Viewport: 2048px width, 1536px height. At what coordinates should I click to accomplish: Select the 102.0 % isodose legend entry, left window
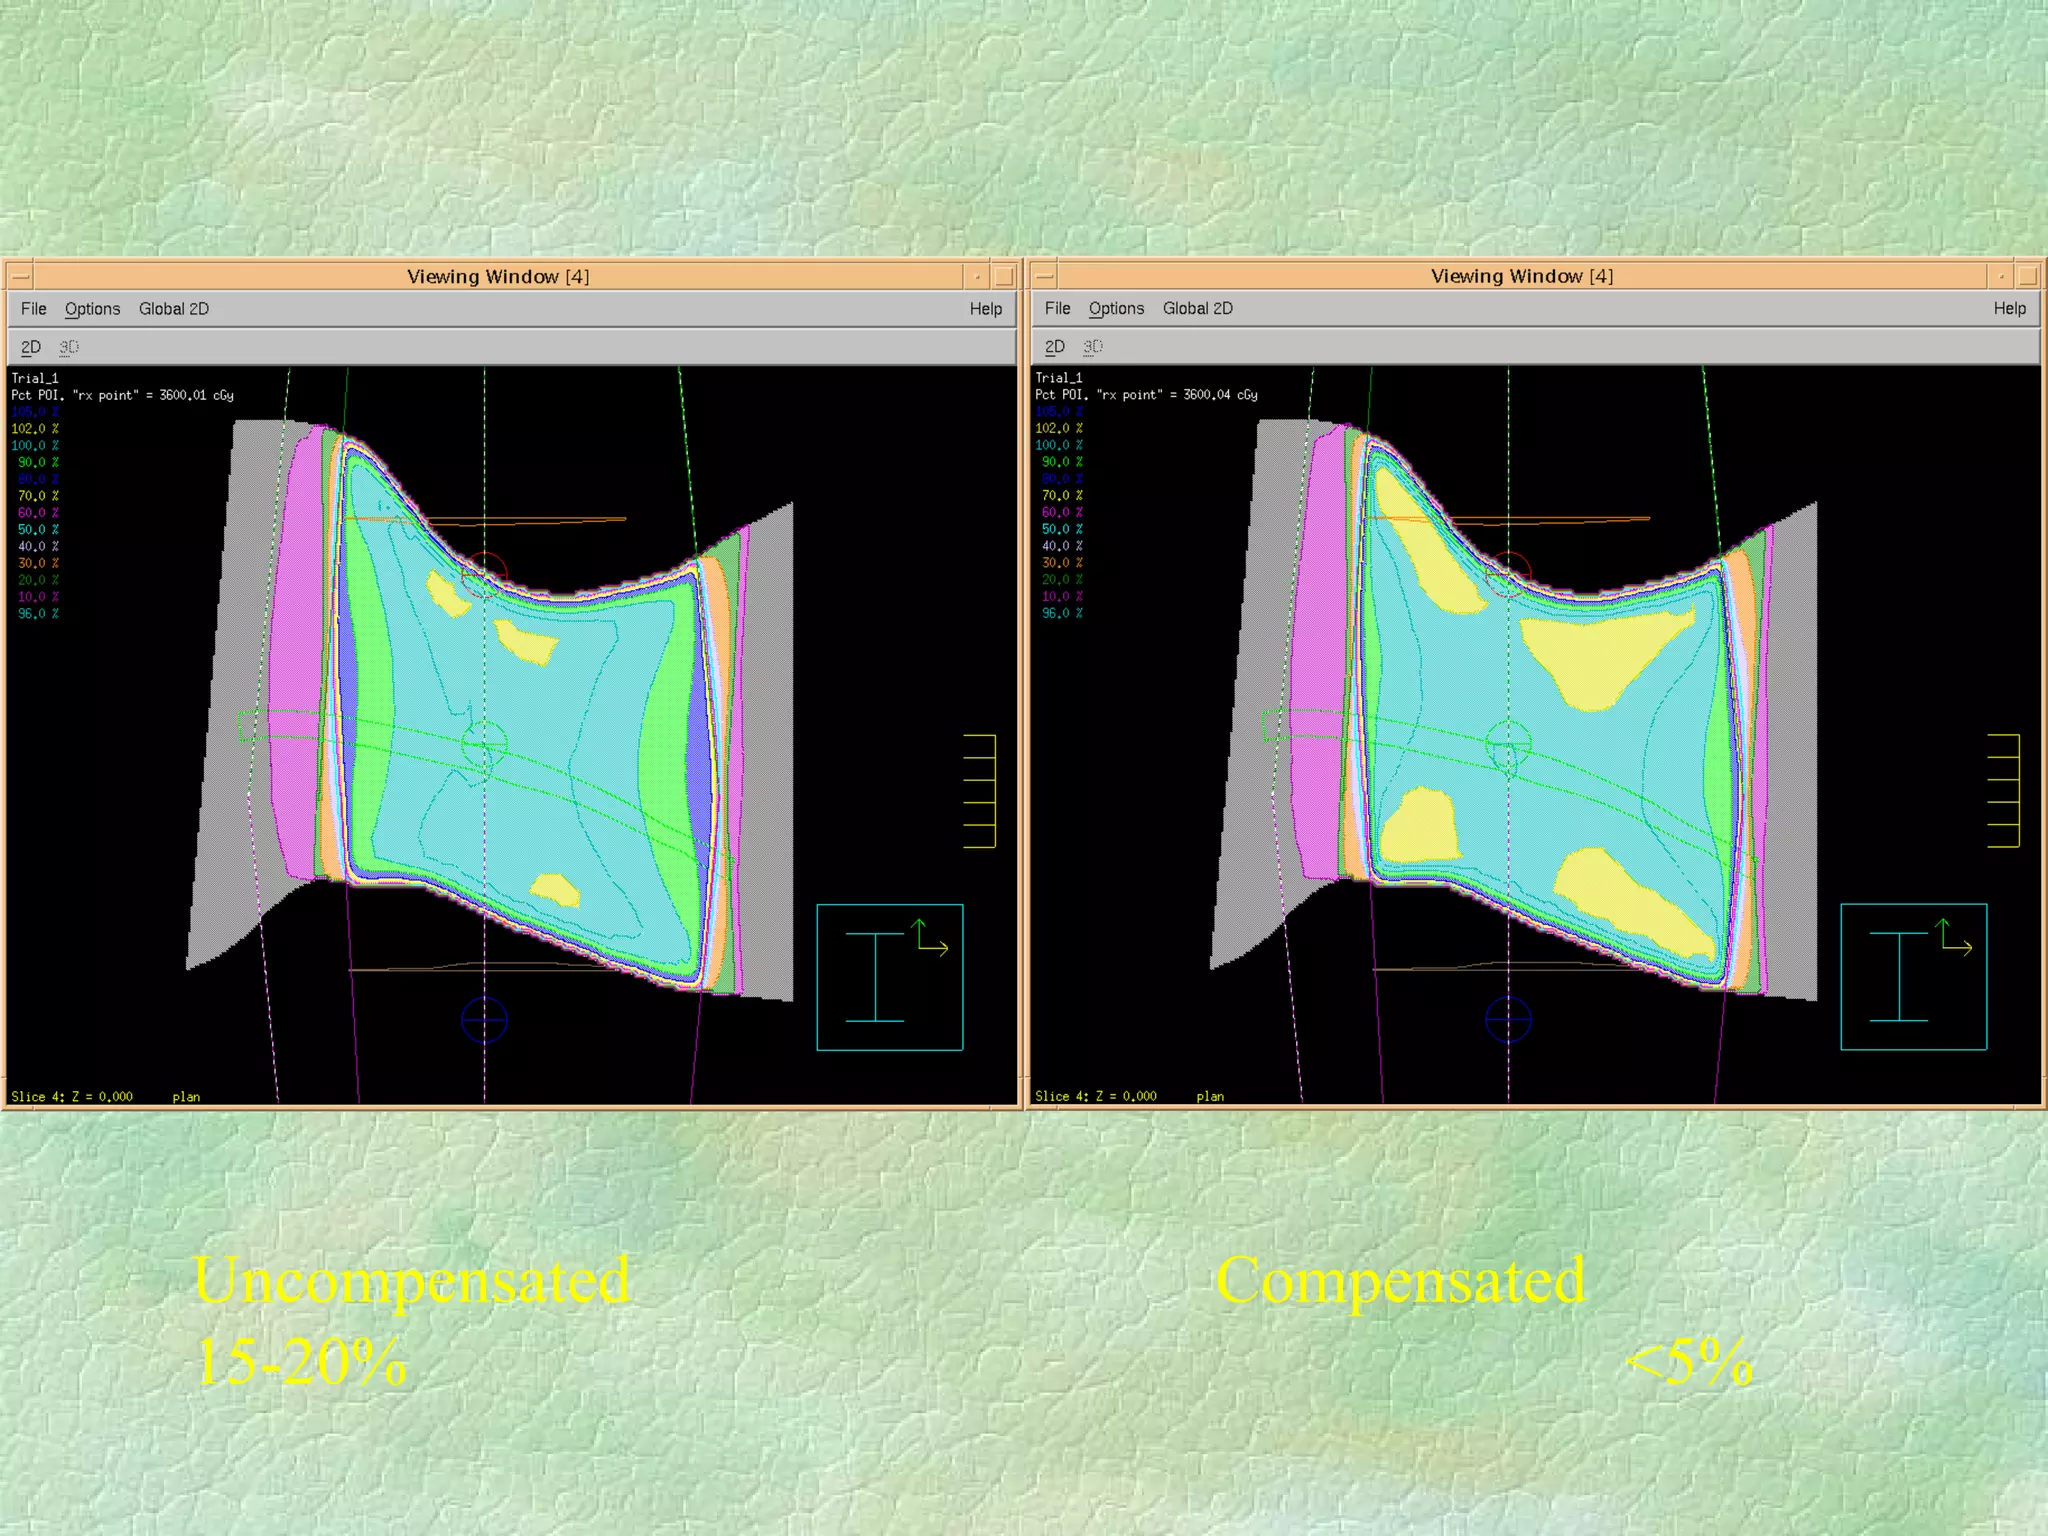click(35, 428)
